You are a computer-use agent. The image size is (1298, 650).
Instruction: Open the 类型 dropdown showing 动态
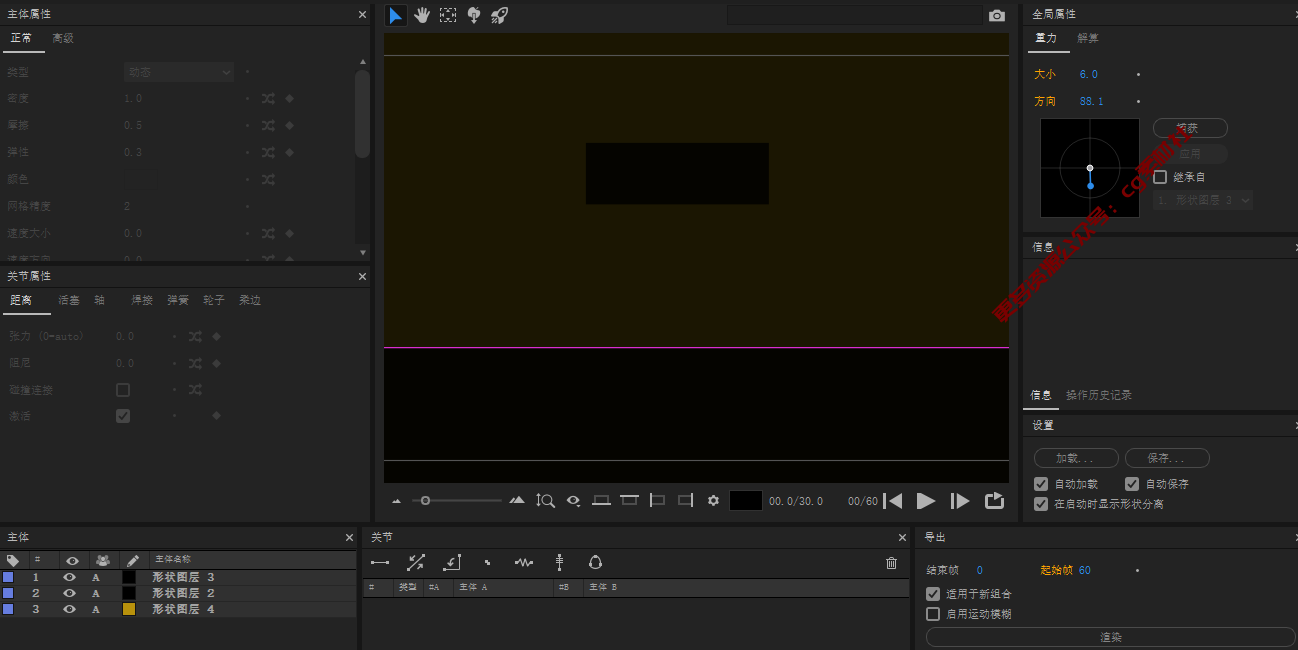178,72
